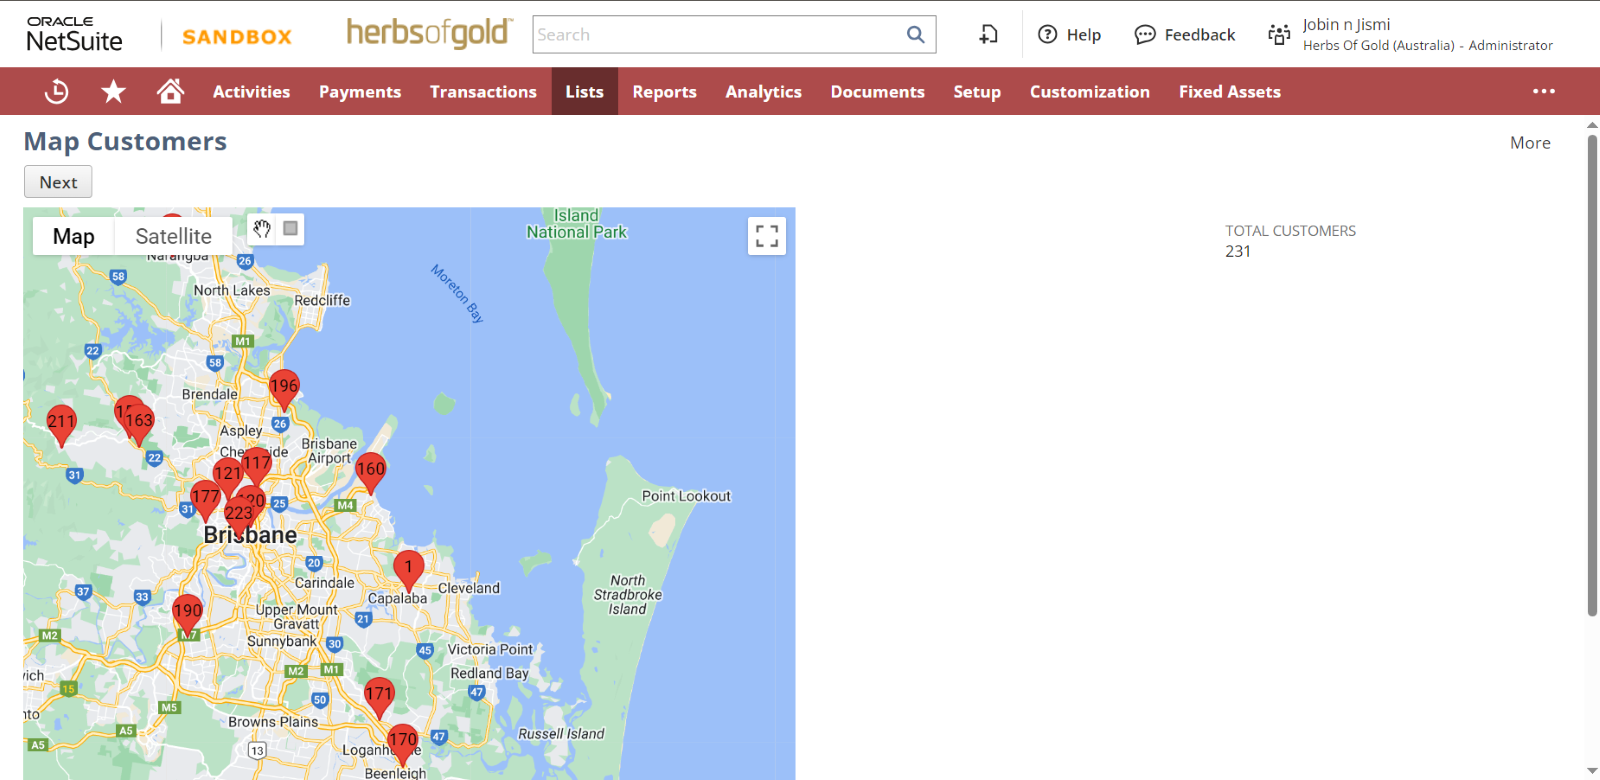Select the hand pan tool on map
This screenshot has height=780, width=1600.
tap(262, 229)
